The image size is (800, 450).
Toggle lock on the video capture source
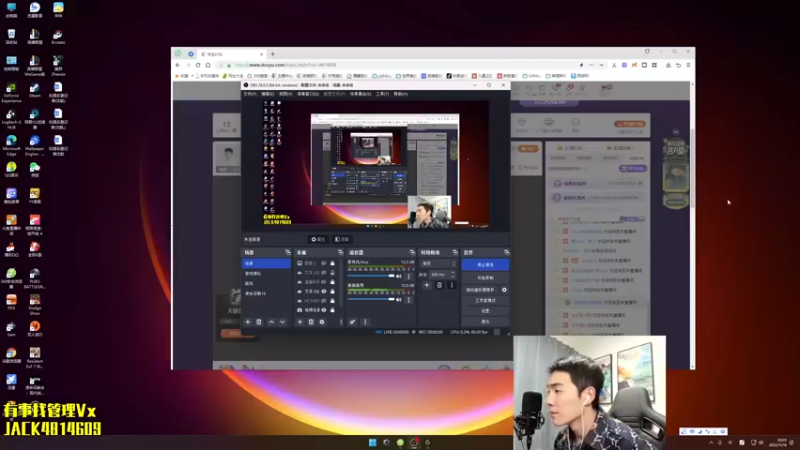click(333, 310)
